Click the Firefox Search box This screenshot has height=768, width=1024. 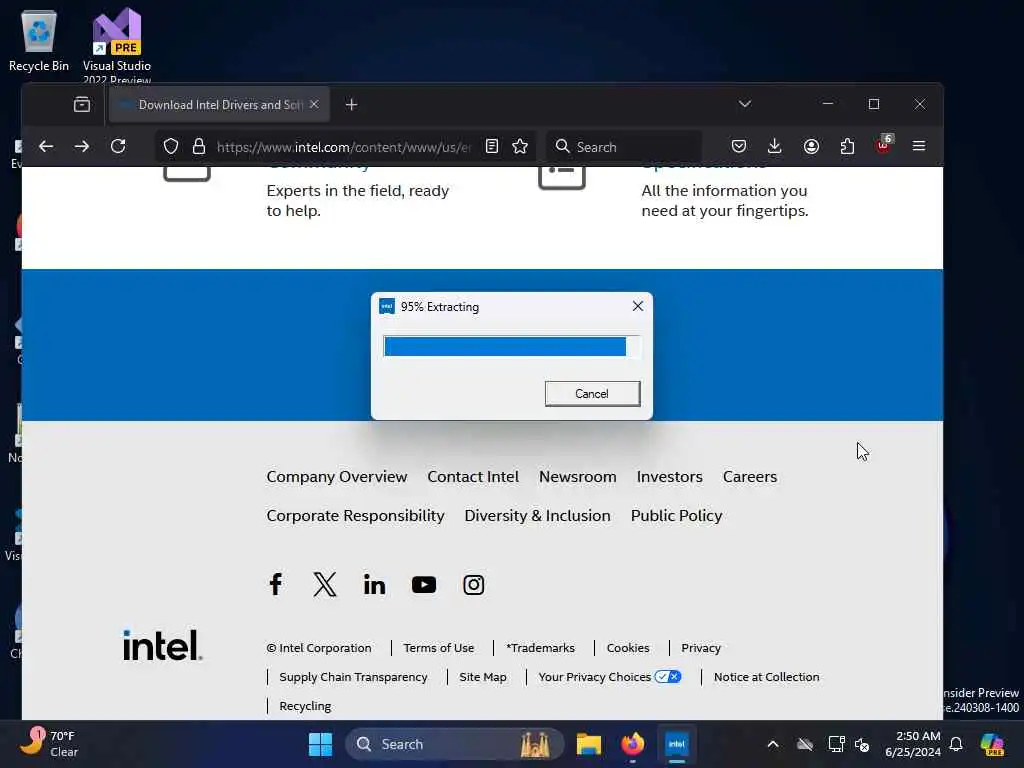pyautogui.click(x=624, y=147)
